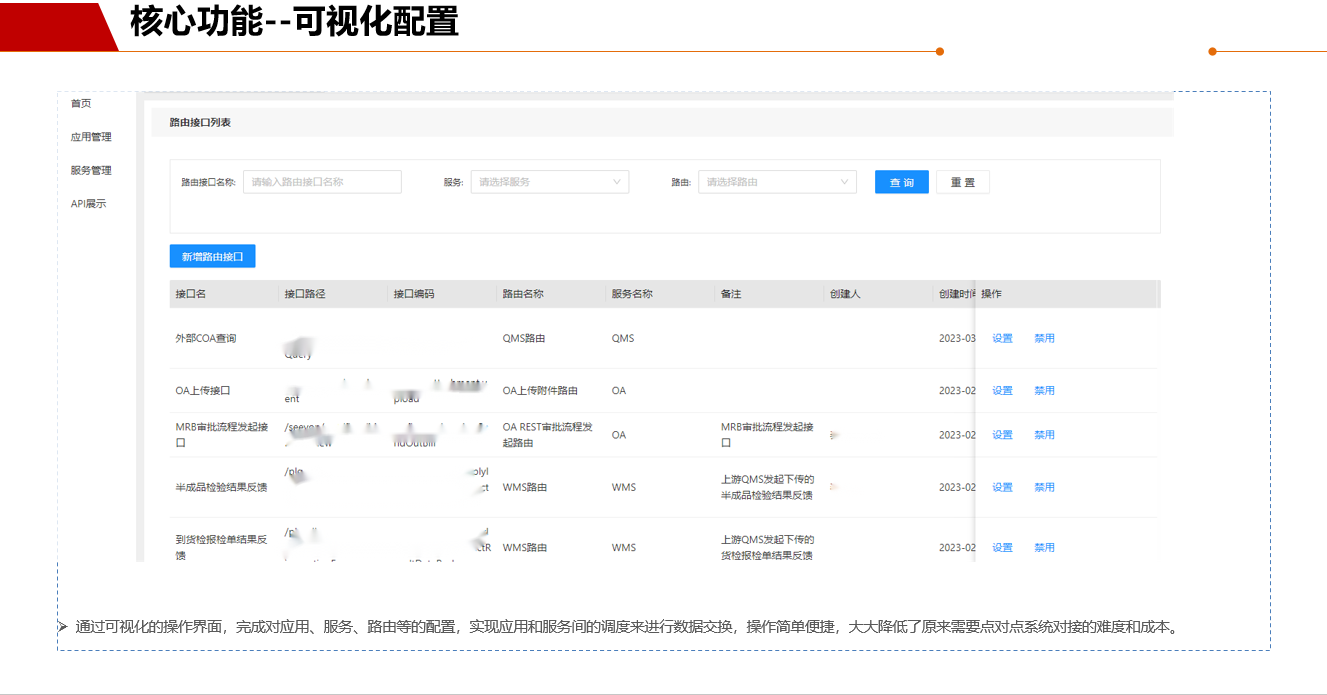Image resolution: width=1327 pixels, height=695 pixels.
Task: Click the 新增路由接口 button
Action: click(x=212, y=257)
